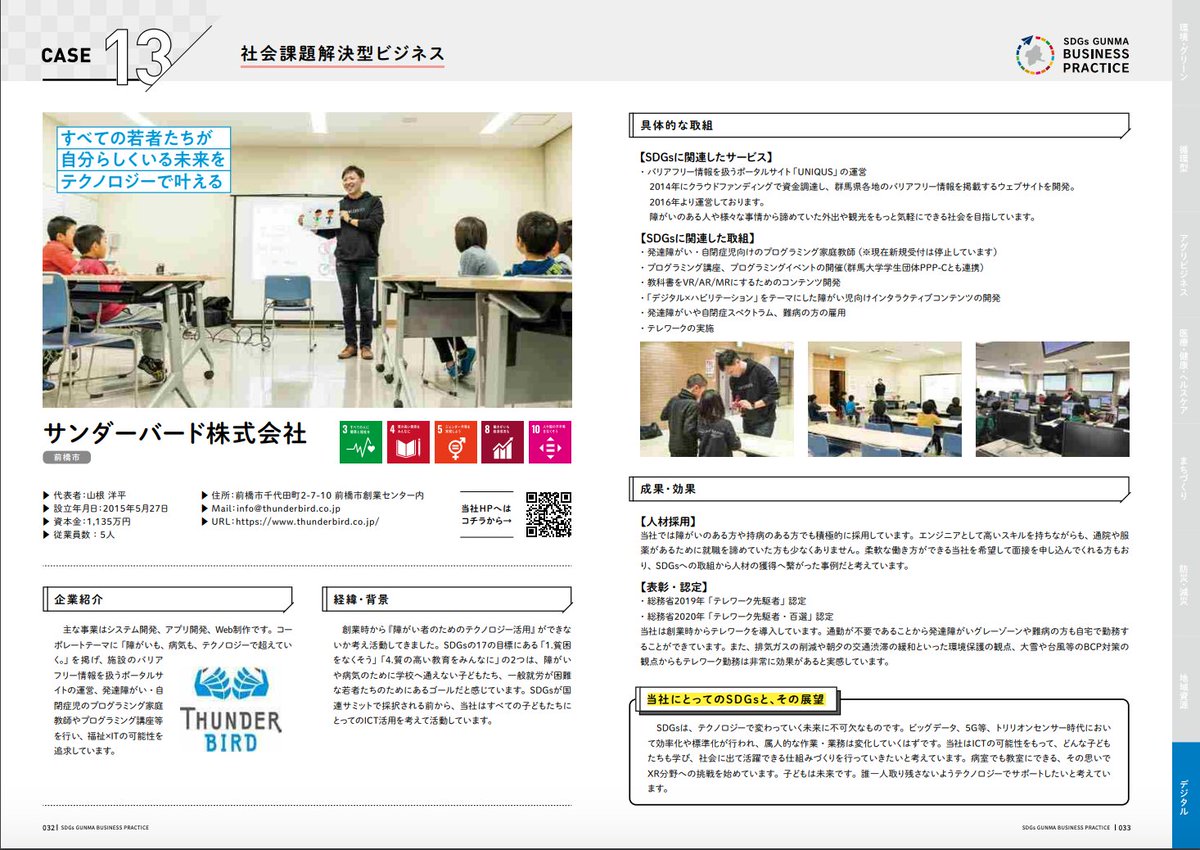Open the large classroom presenter photo
This screenshot has width=1200, height=850.
click(x=307, y=259)
